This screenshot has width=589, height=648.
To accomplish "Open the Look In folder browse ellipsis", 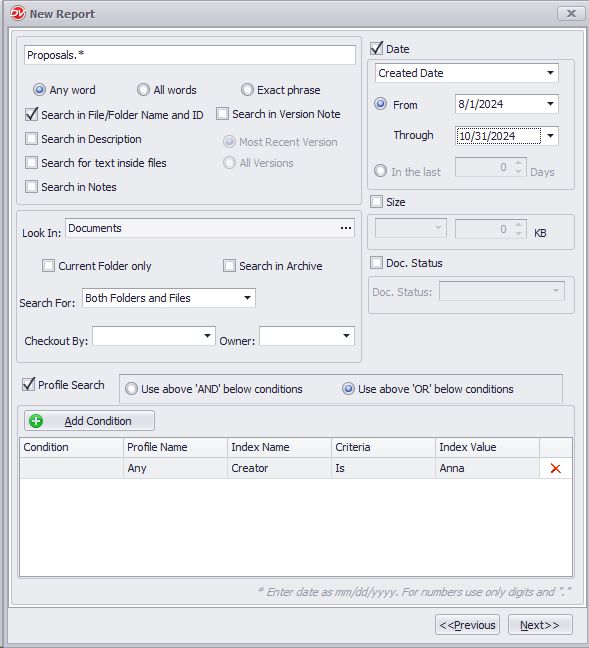I will tap(346, 228).
